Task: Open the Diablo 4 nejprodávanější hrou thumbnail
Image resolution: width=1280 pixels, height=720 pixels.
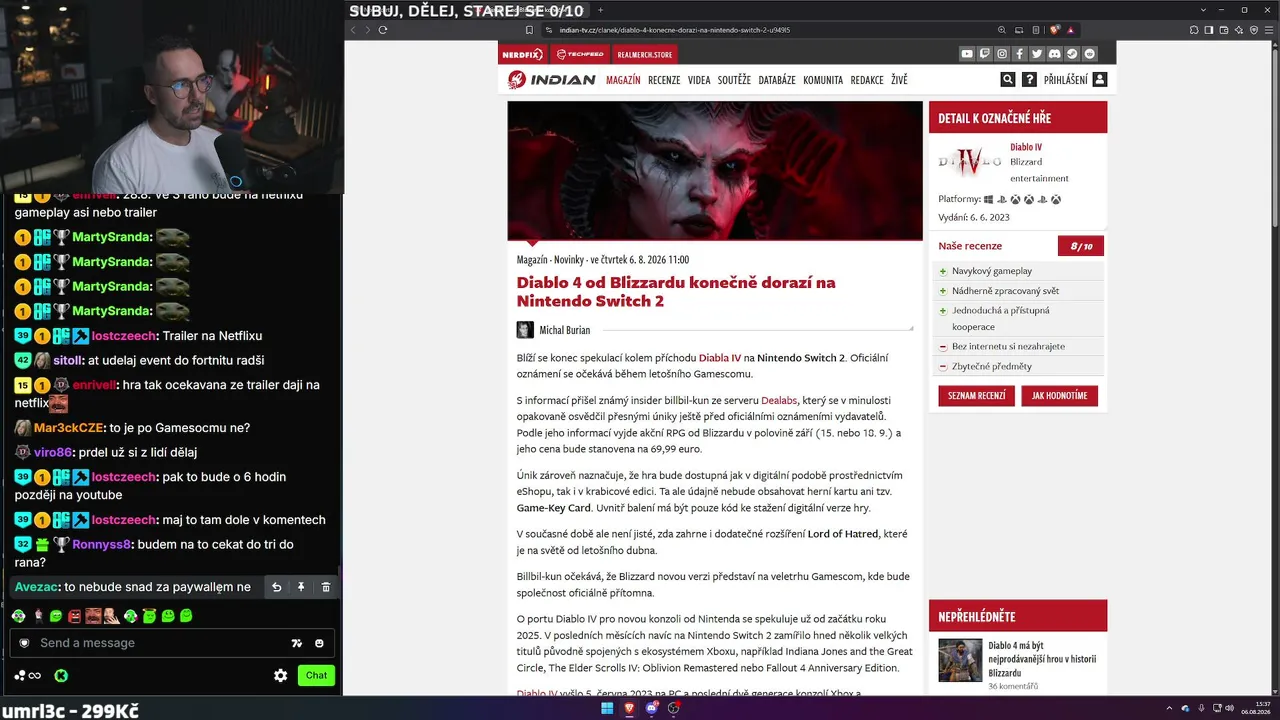Action: [x=960, y=660]
